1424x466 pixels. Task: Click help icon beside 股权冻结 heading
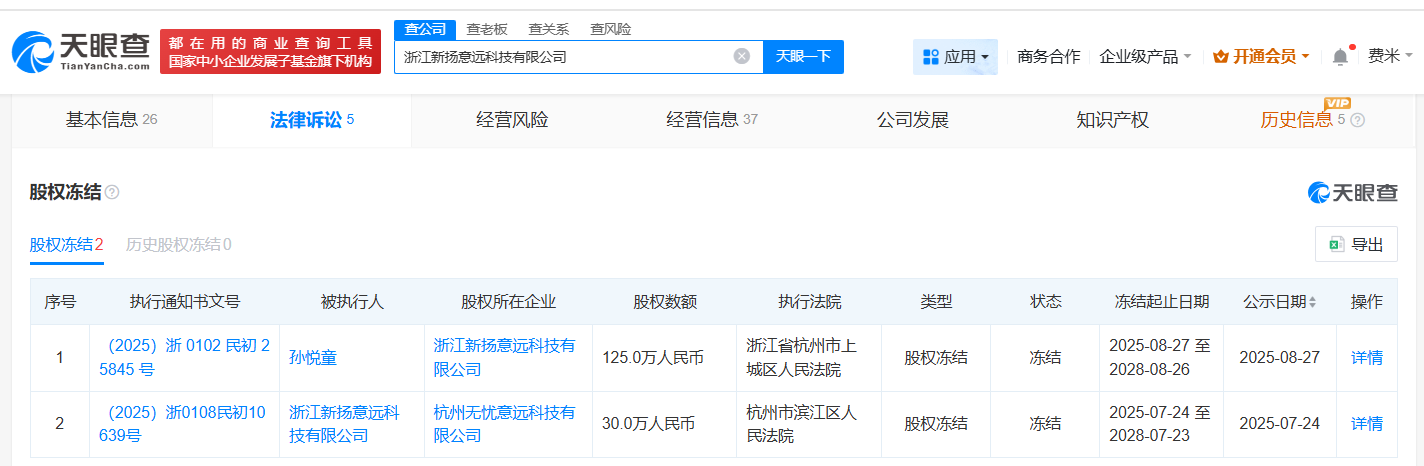pyautogui.click(x=112, y=192)
